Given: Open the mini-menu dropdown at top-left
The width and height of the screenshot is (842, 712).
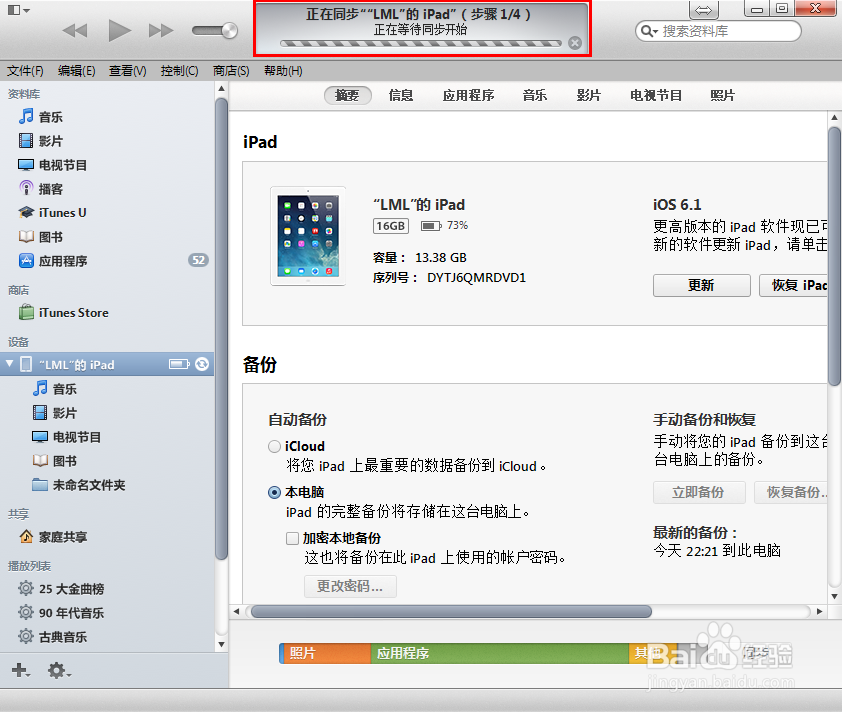Looking at the screenshot, I should pos(18,10).
